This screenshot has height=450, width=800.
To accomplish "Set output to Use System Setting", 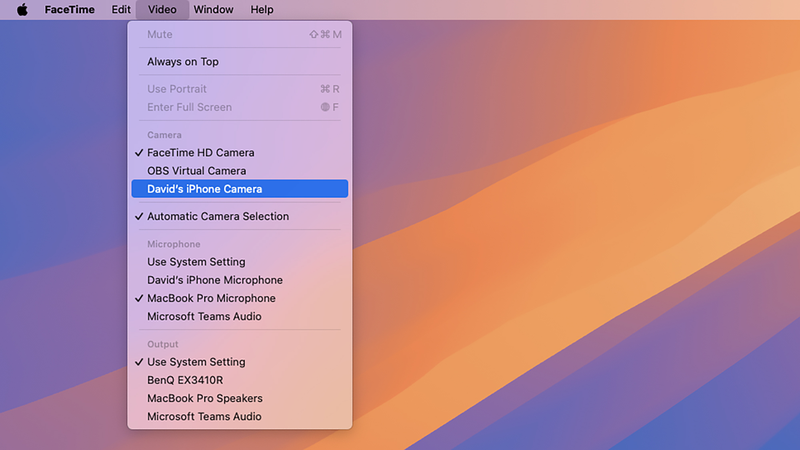I will click(x=196, y=362).
